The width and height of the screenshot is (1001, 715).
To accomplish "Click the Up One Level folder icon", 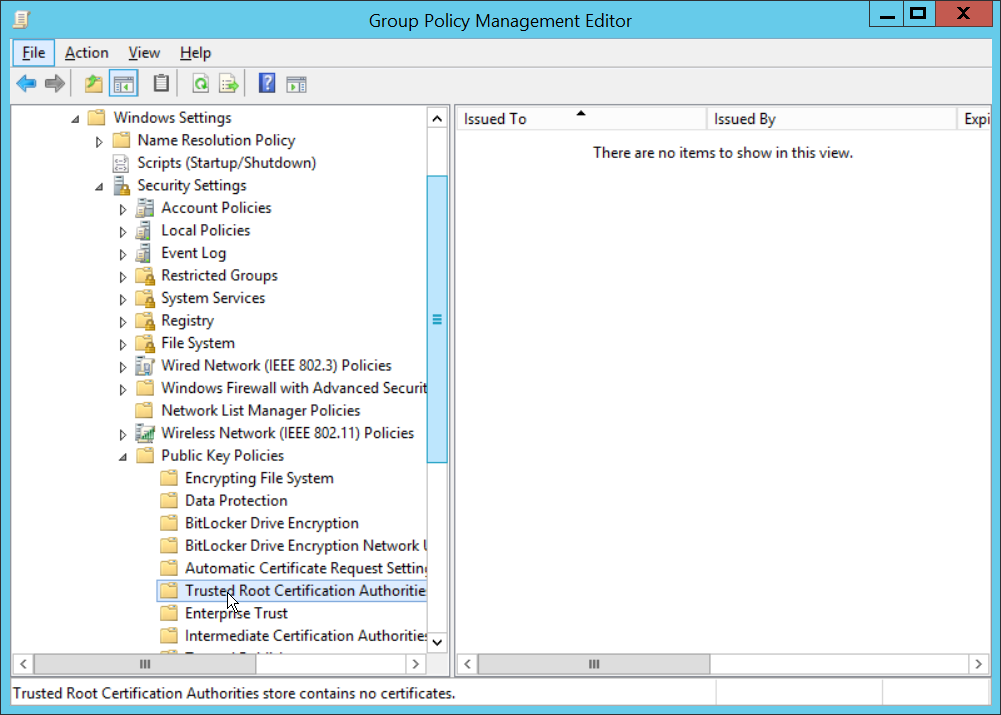I will (x=93, y=84).
